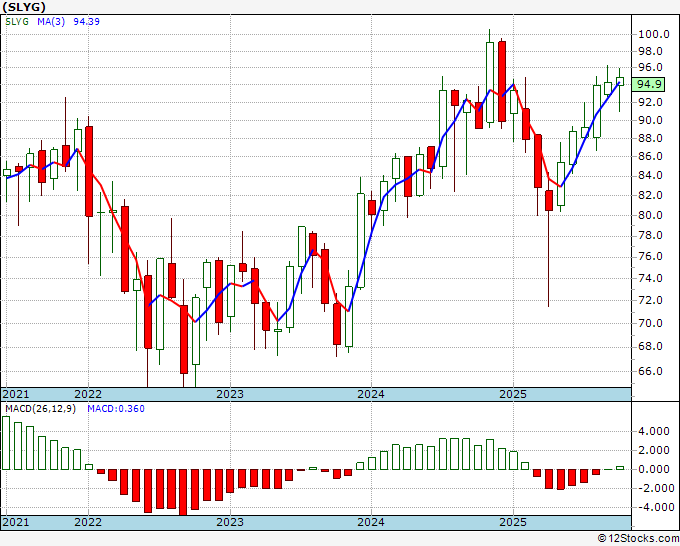Click the highlighted 94.9 current price tag
The image size is (680, 546).
point(648,84)
